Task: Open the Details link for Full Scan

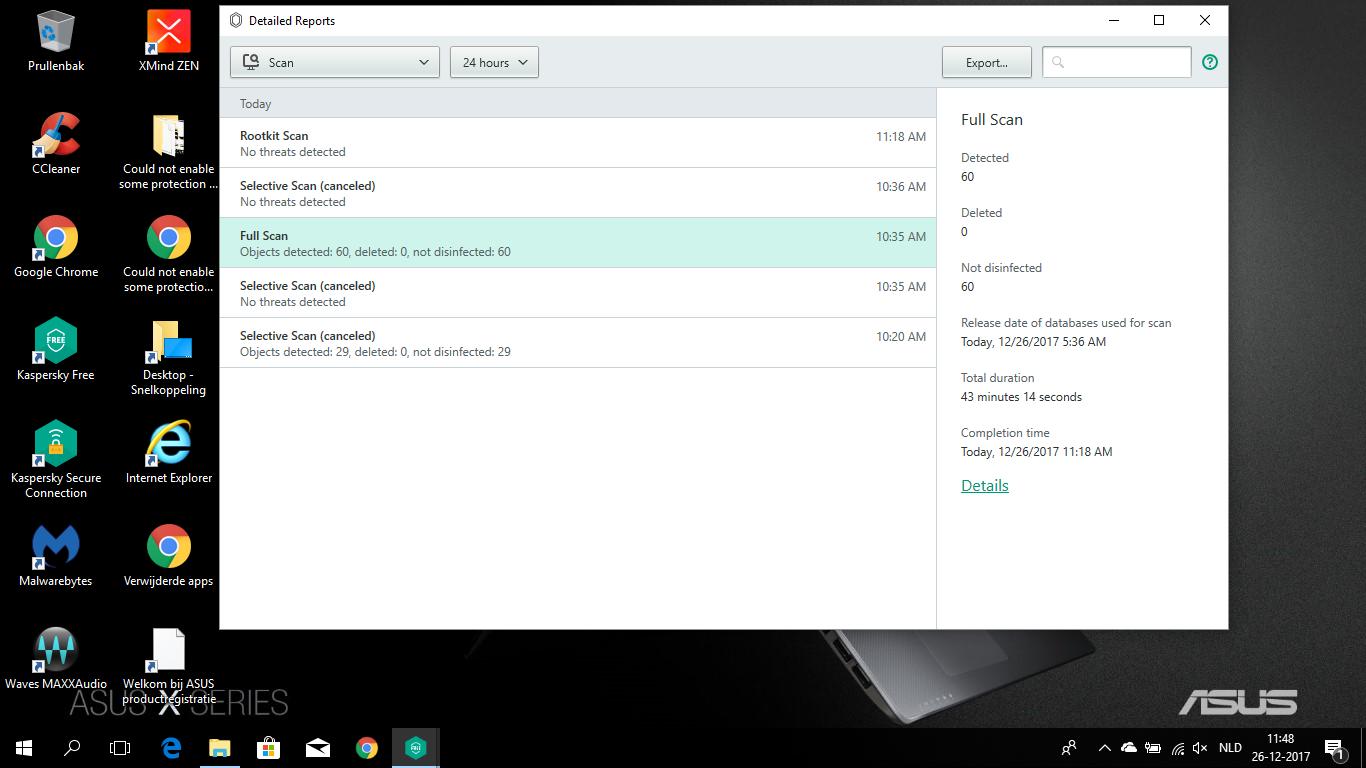Action: 985,486
